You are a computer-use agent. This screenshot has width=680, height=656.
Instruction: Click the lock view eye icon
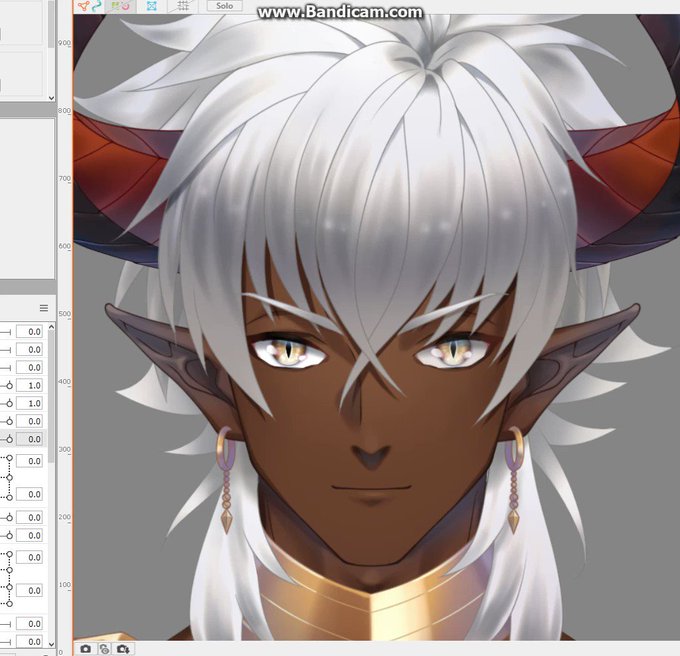click(x=105, y=649)
